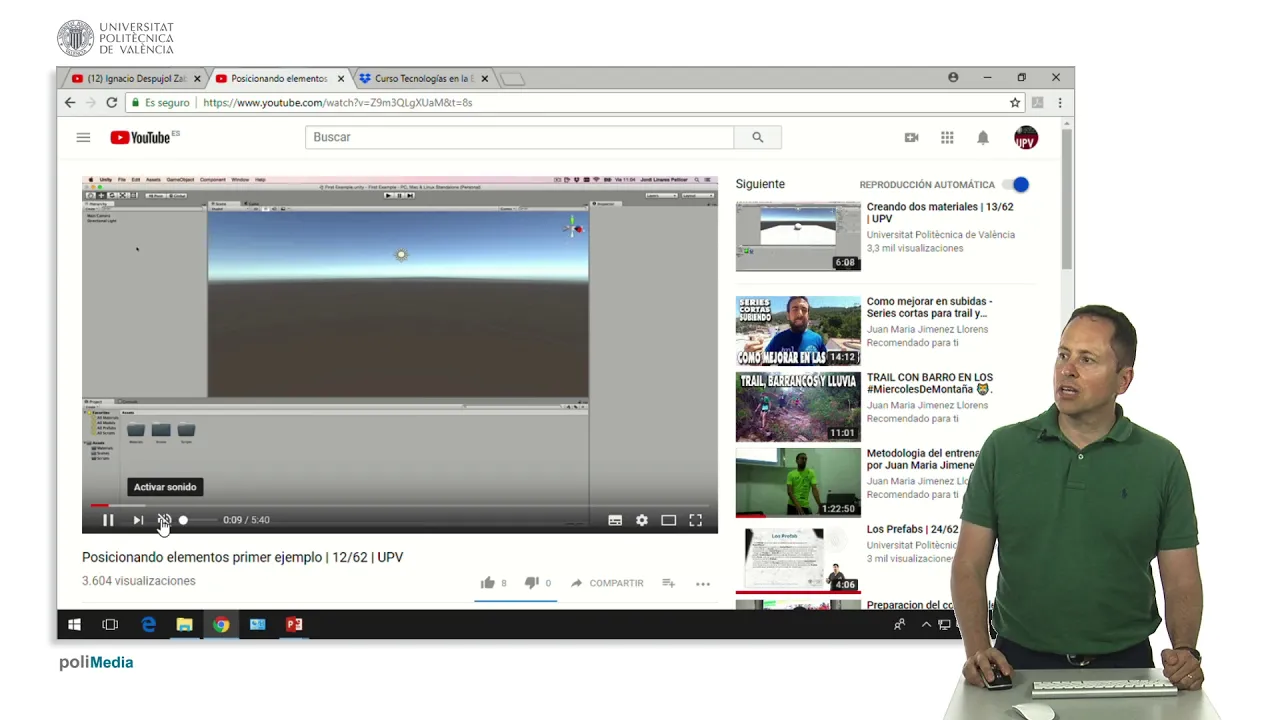Like the video with thumbs up

pyautogui.click(x=488, y=583)
